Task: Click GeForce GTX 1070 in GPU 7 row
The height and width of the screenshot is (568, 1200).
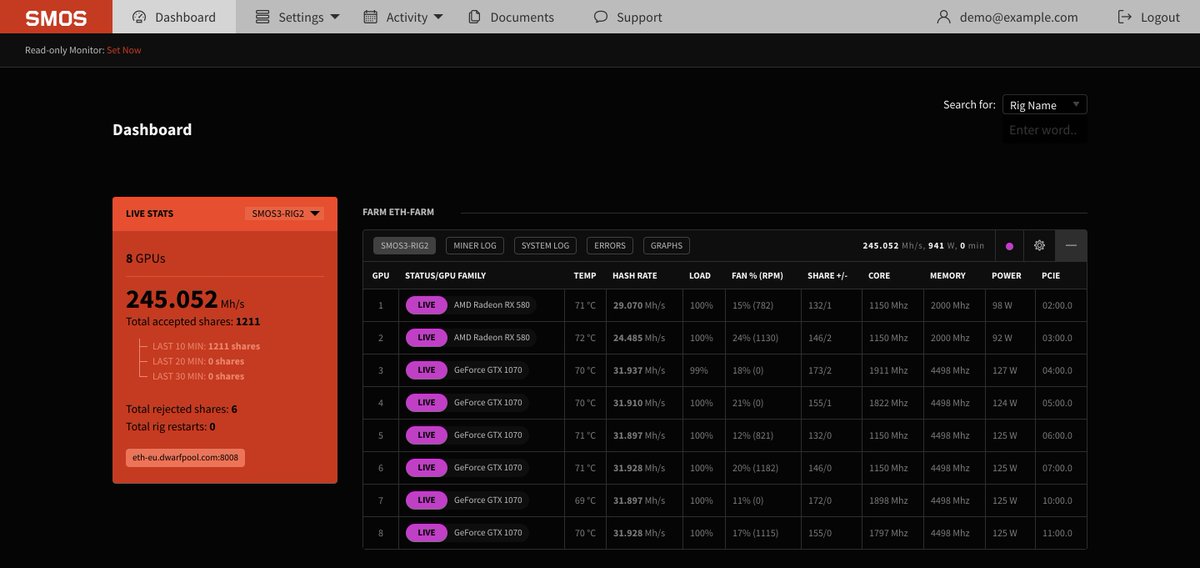Action: click(x=488, y=500)
